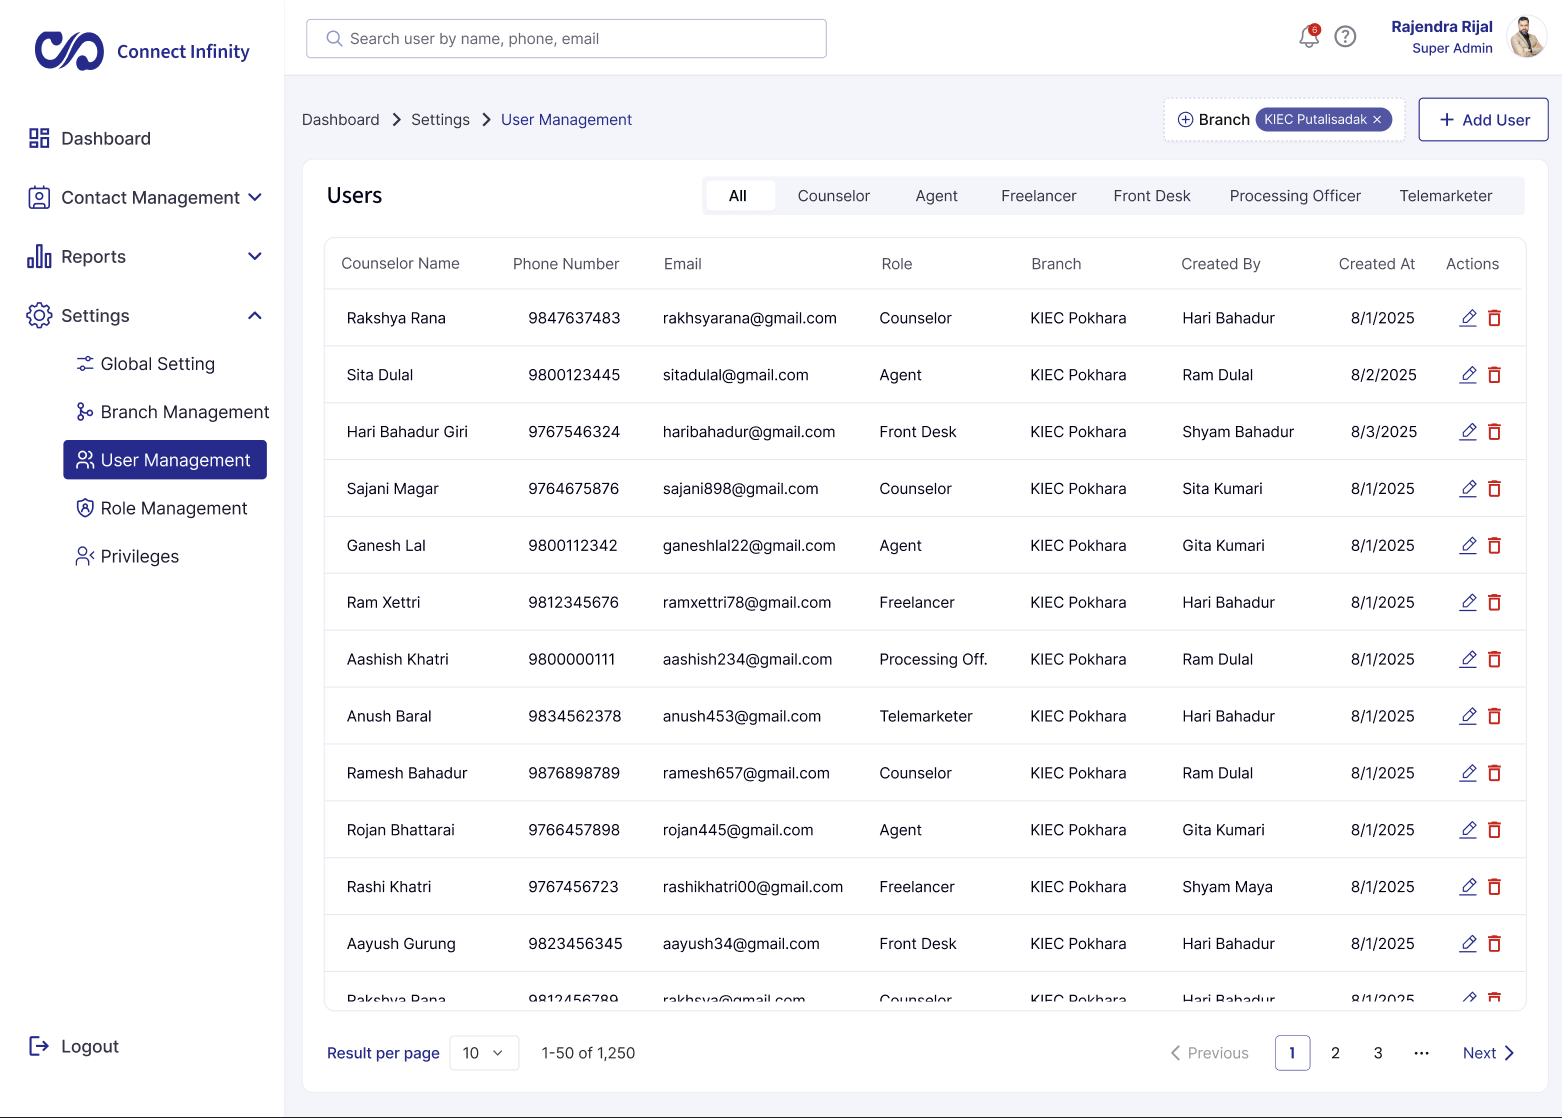Delete Rojan Bhattarai user
1562x1118 pixels.
[x=1494, y=831]
